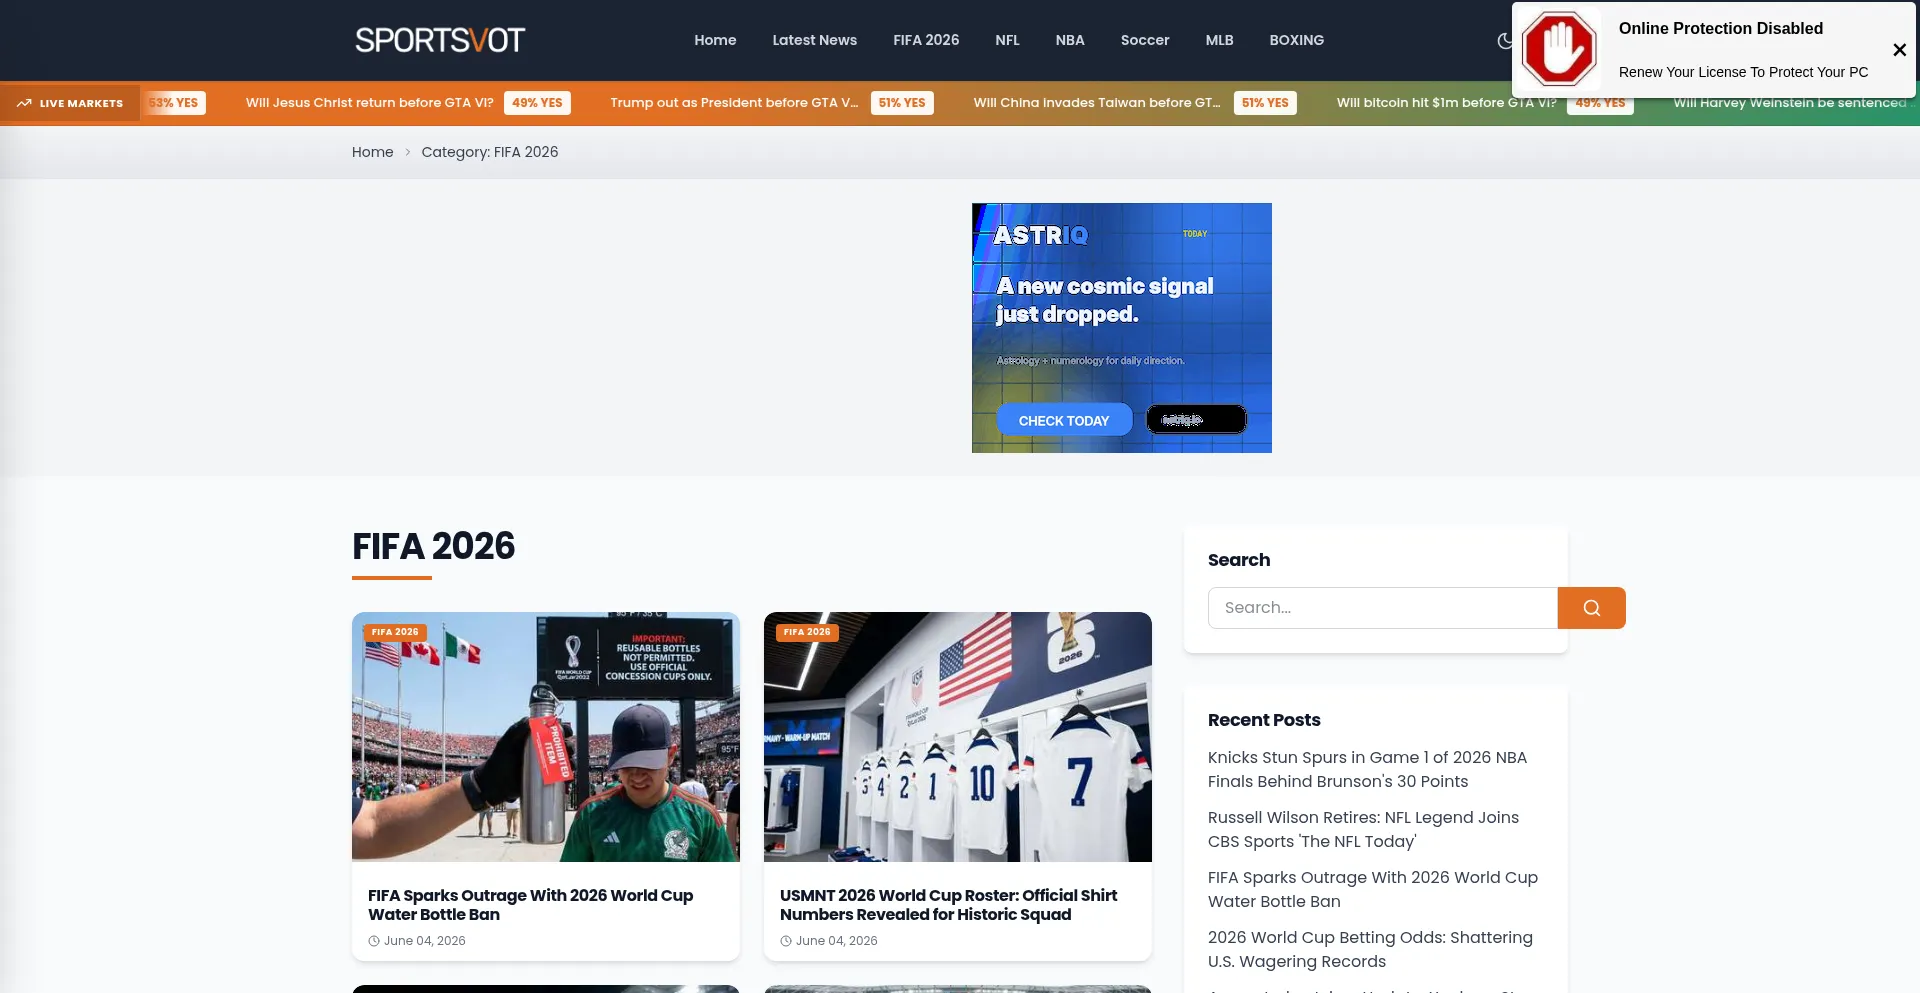Open Latest News in the nav bar

[814, 40]
